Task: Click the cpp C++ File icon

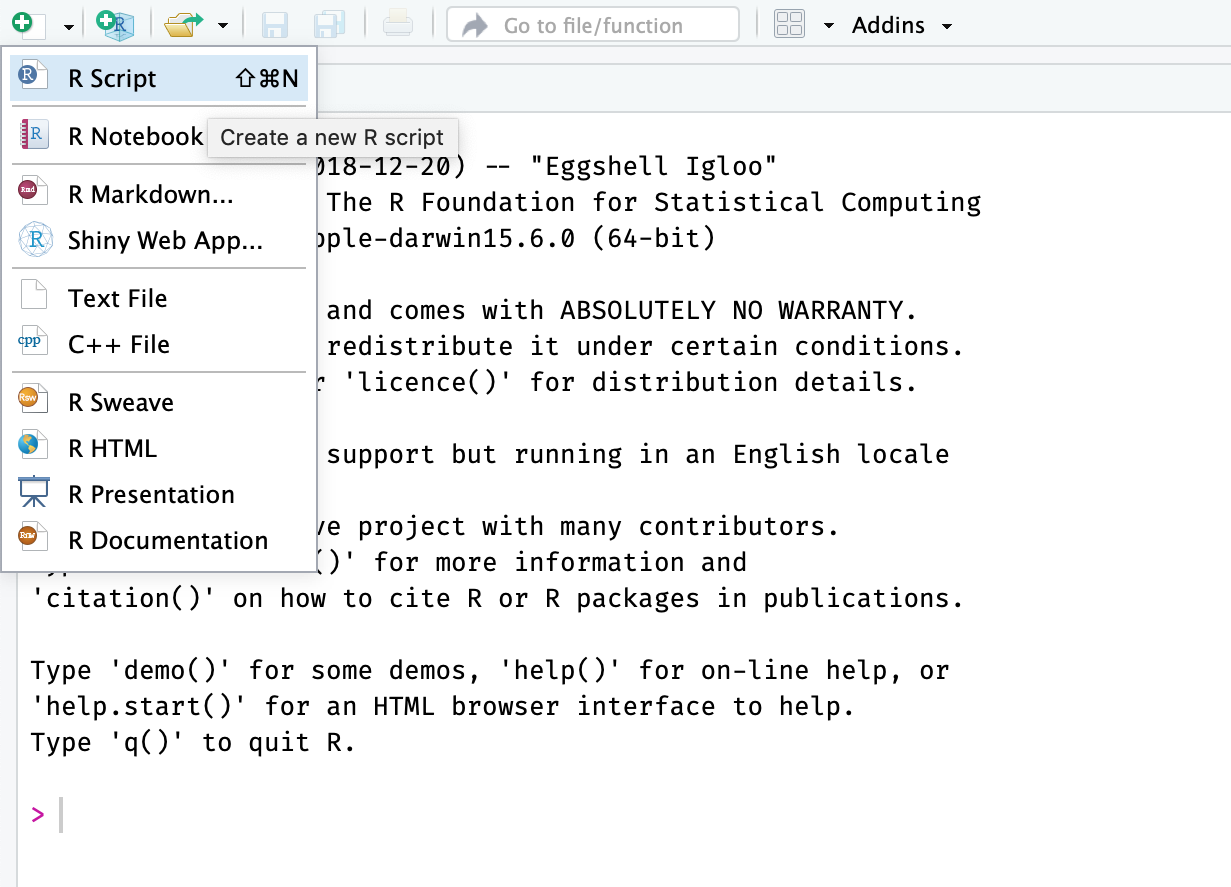Action: [x=34, y=342]
